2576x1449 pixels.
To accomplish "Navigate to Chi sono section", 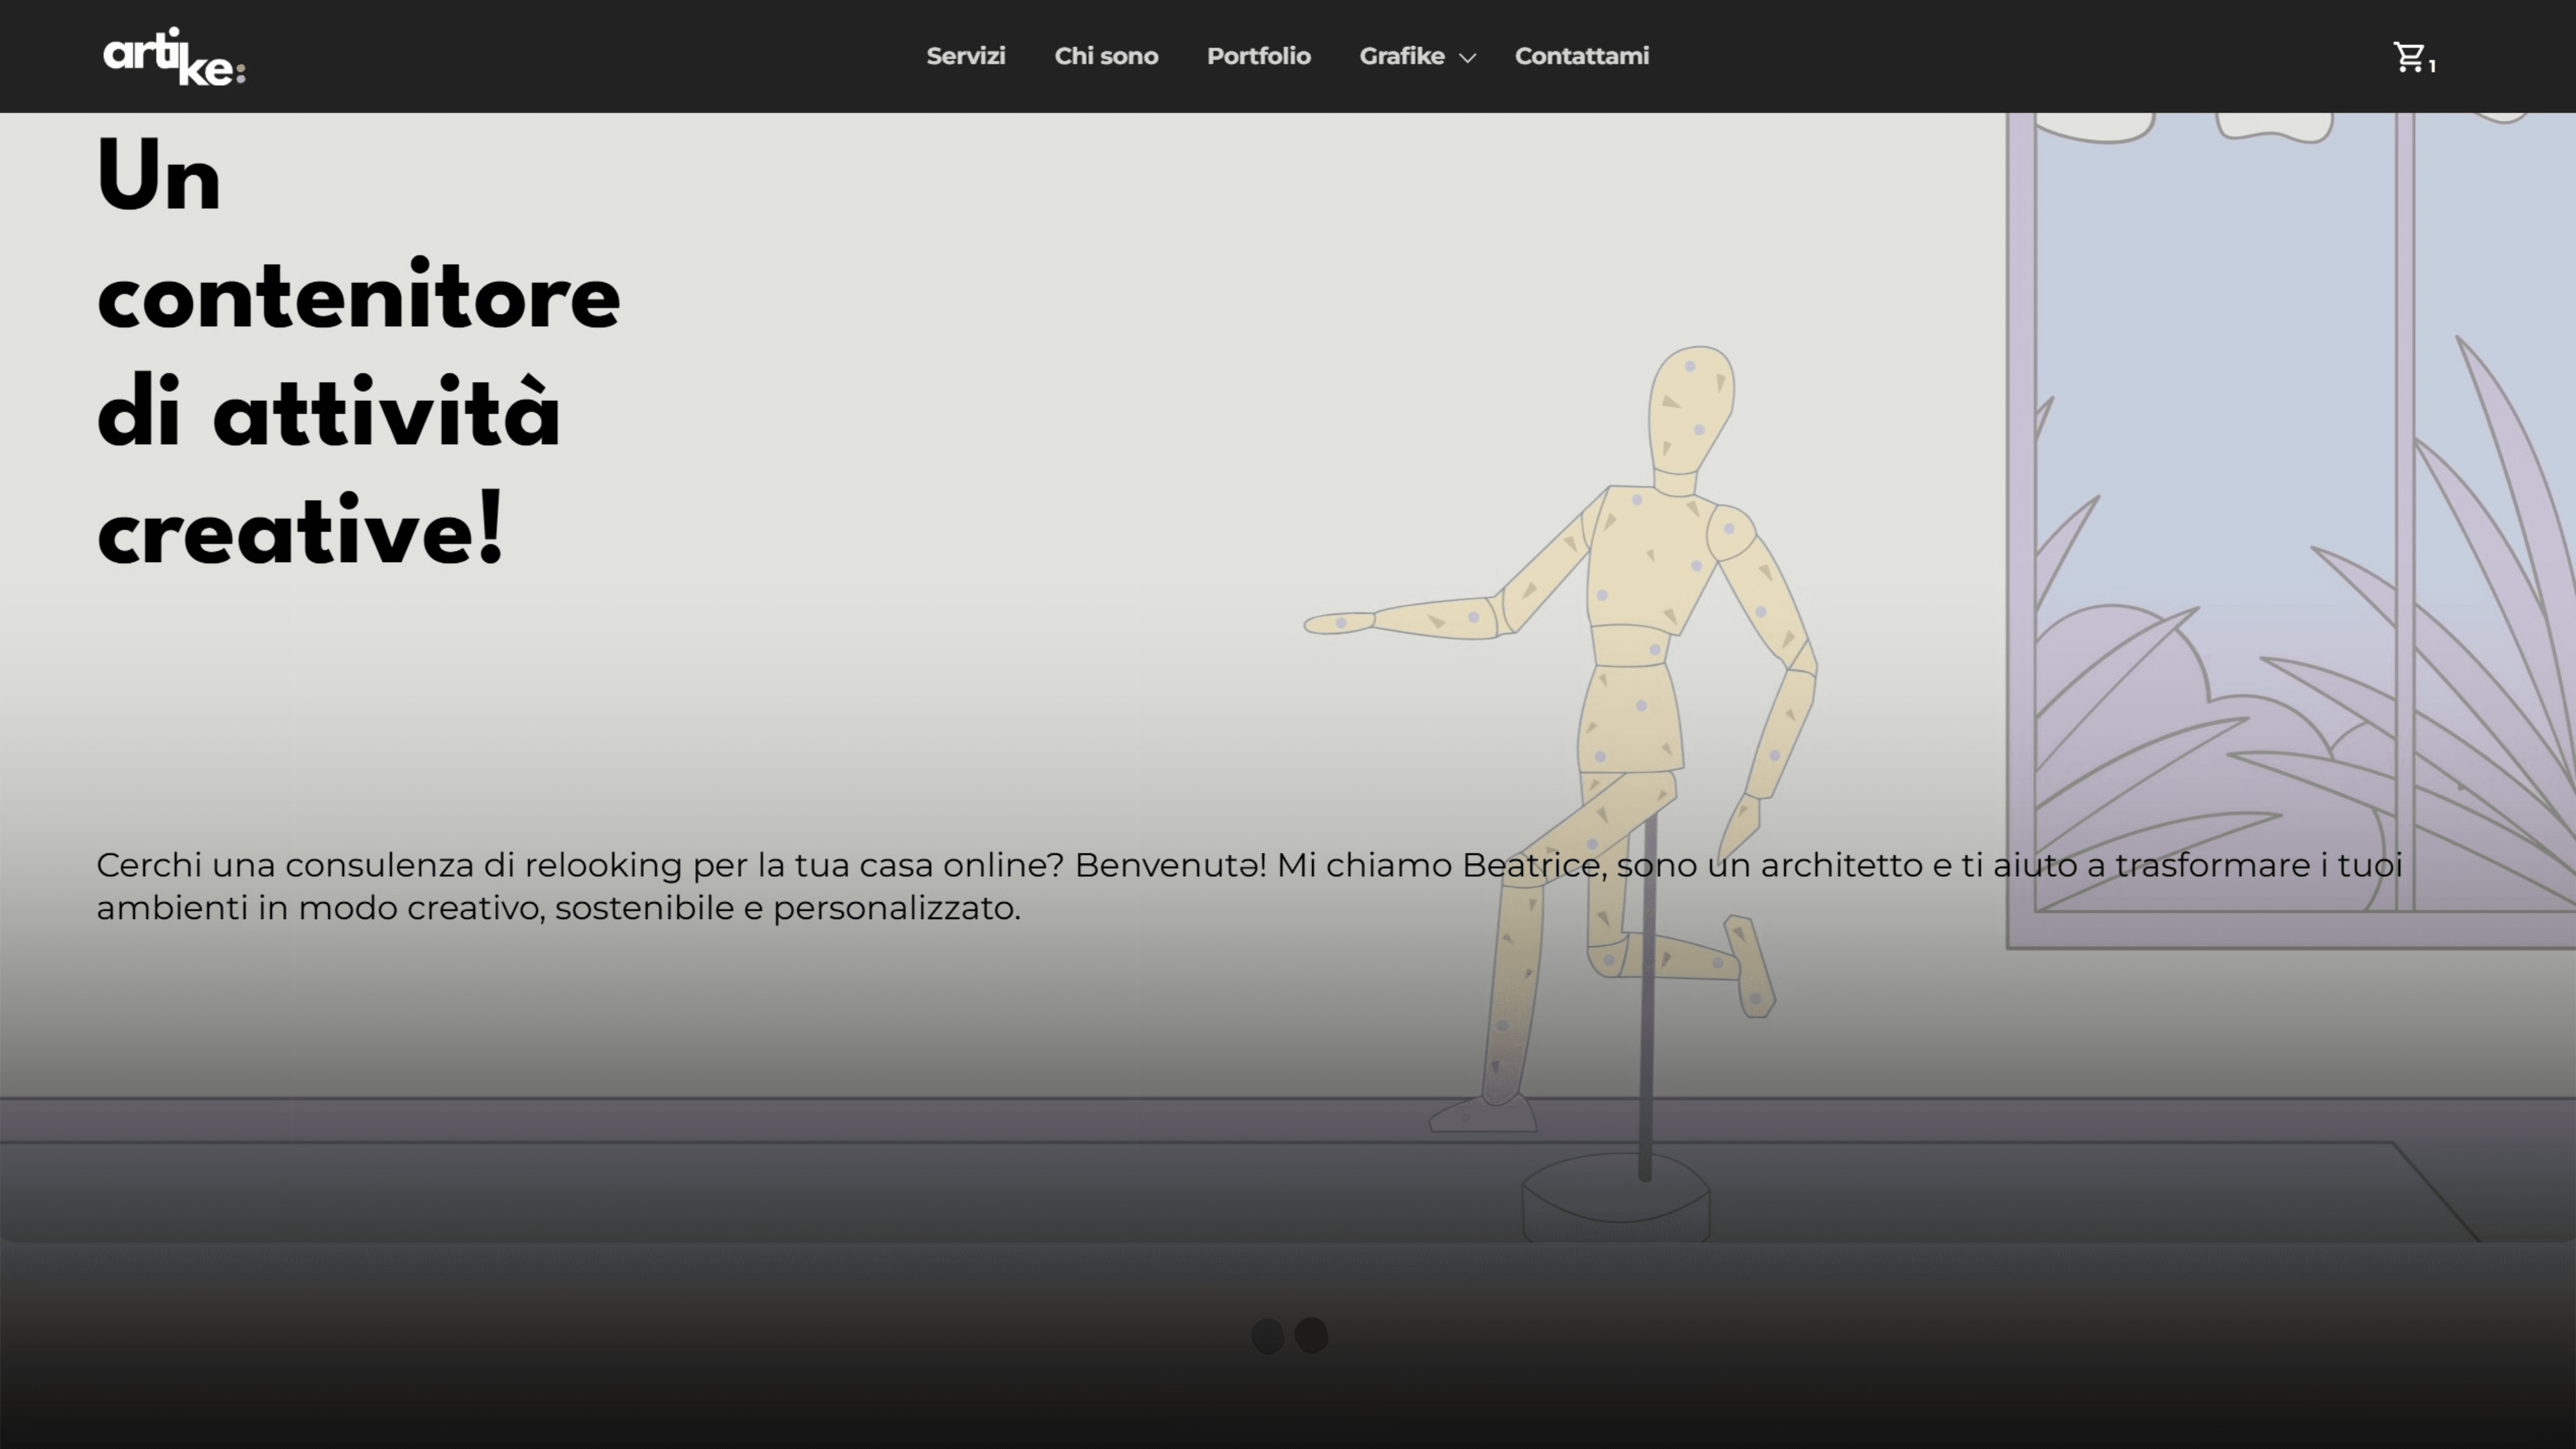I will [x=1106, y=56].
